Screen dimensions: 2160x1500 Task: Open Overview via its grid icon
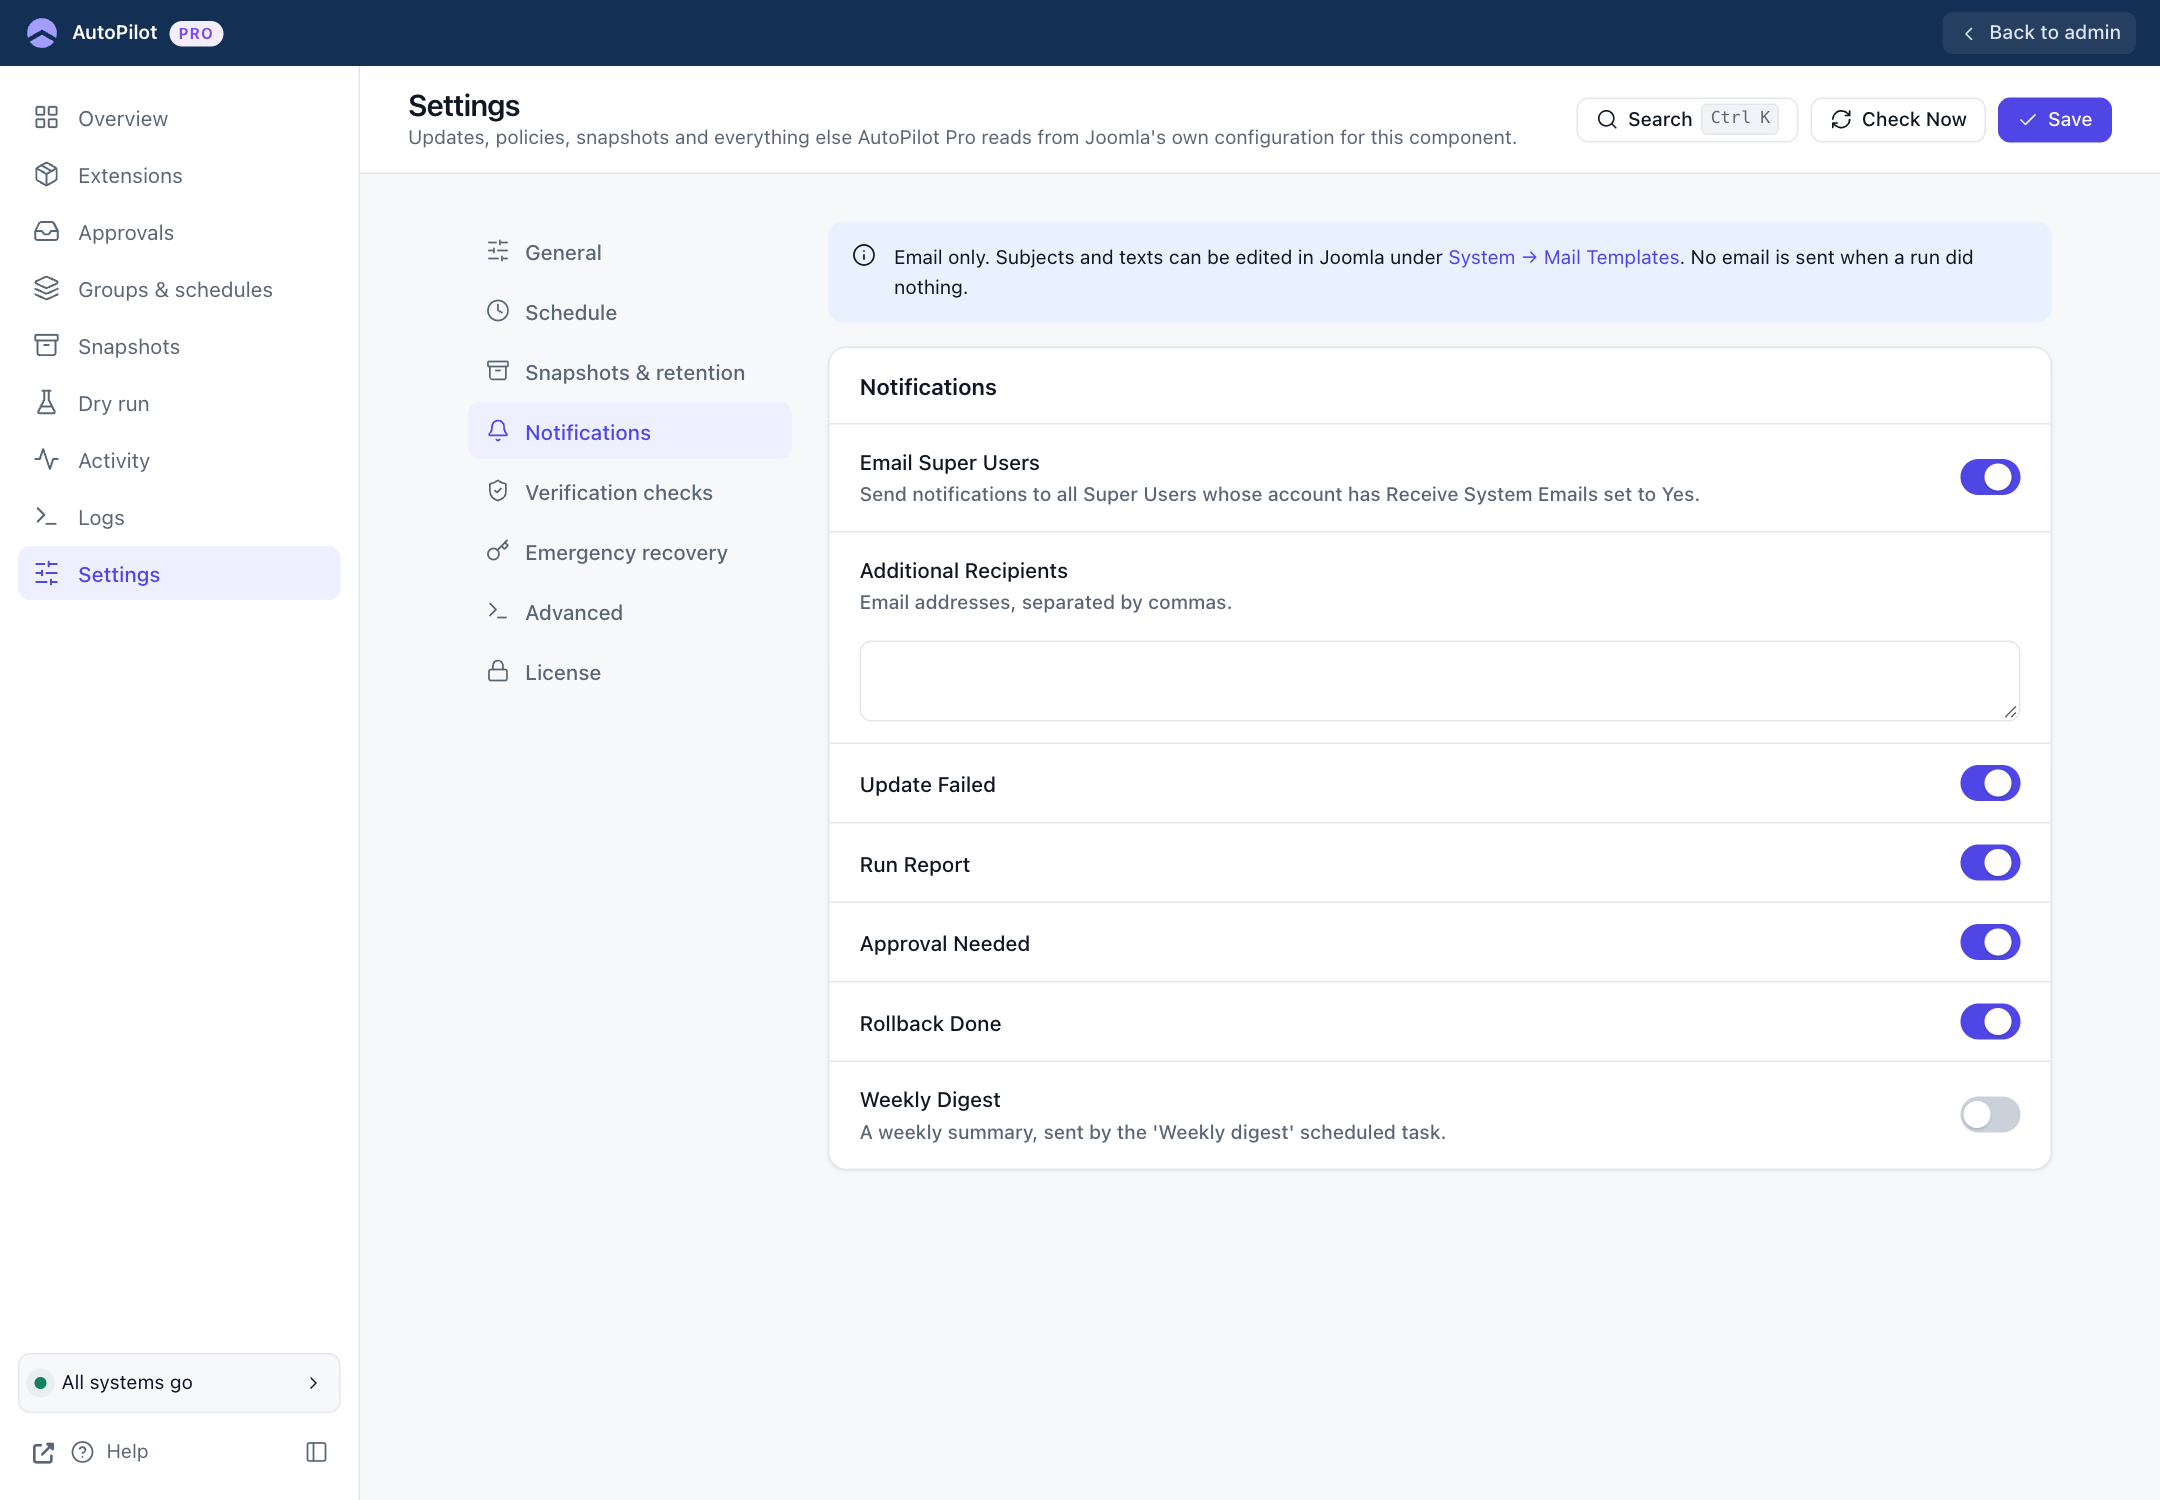[46, 118]
